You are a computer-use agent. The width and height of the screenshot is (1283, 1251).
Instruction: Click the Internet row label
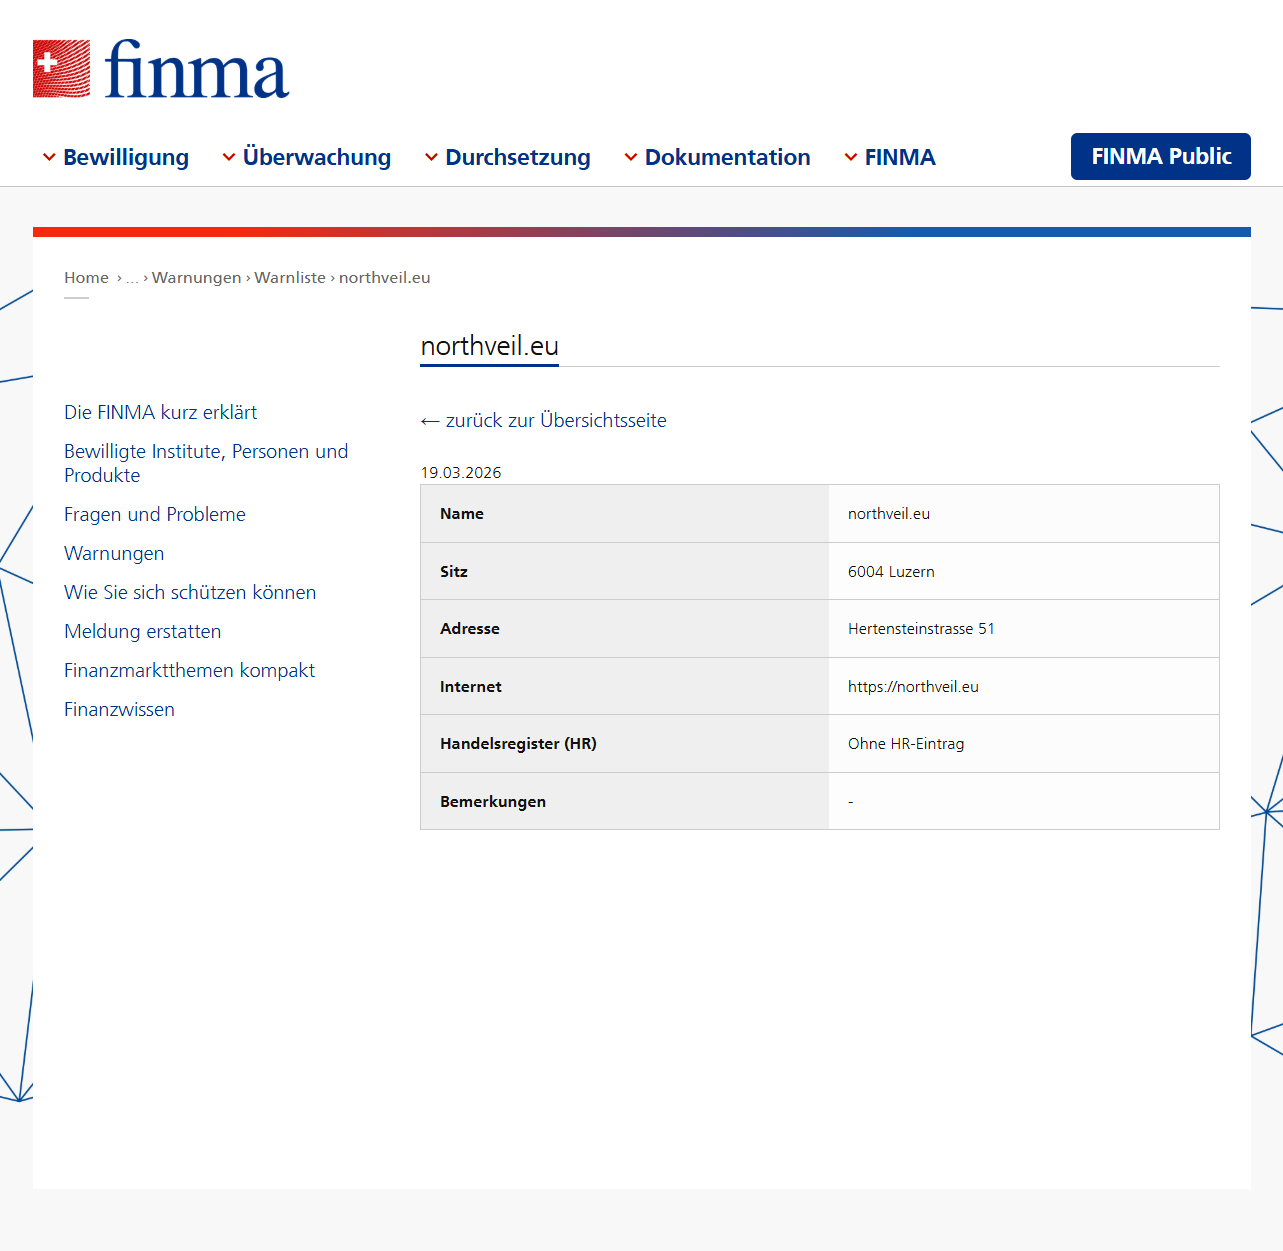pyautogui.click(x=471, y=687)
